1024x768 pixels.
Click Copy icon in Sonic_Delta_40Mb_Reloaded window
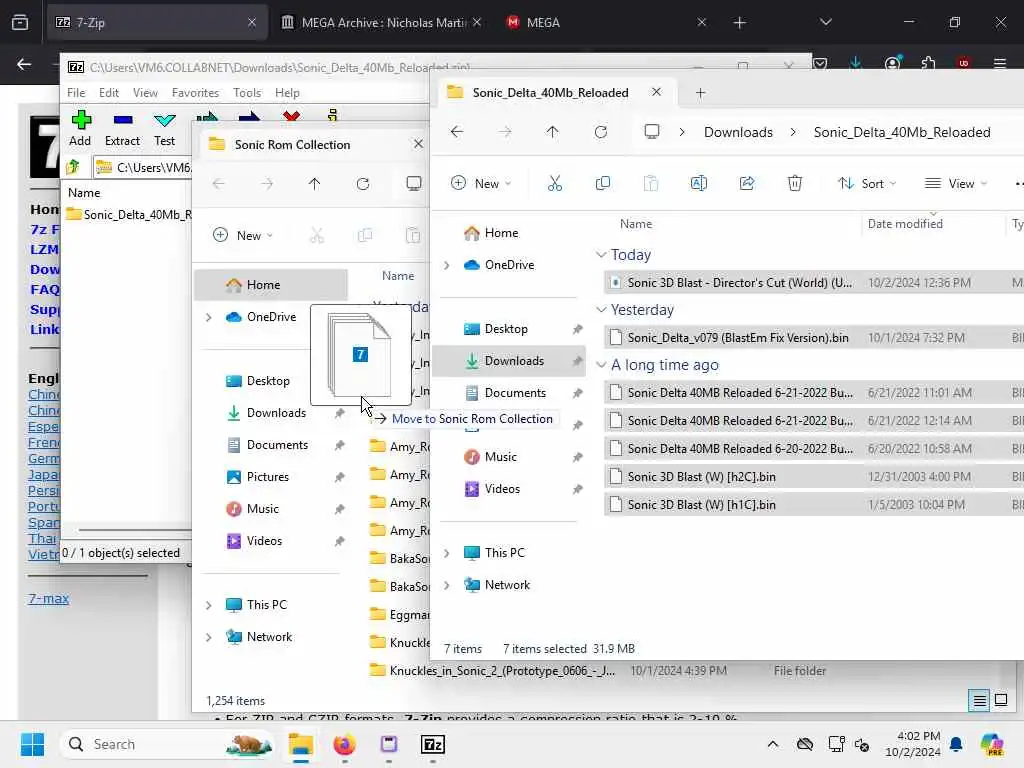603,184
